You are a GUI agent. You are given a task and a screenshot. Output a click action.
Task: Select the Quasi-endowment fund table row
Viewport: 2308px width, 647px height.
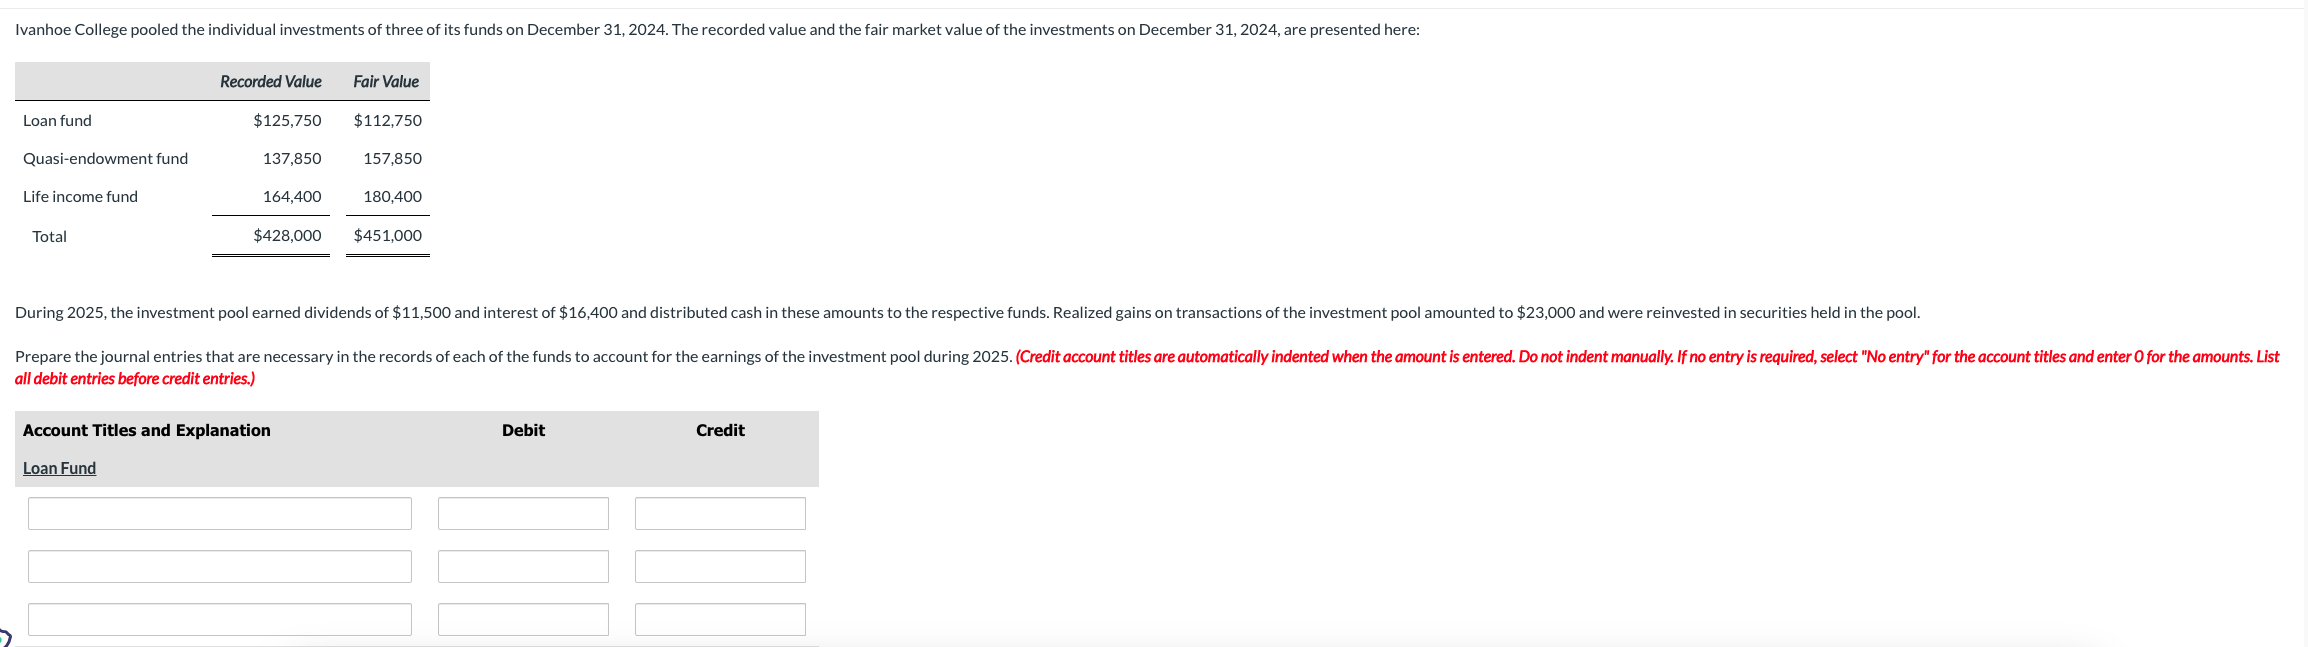pyautogui.click(x=105, y=158)
